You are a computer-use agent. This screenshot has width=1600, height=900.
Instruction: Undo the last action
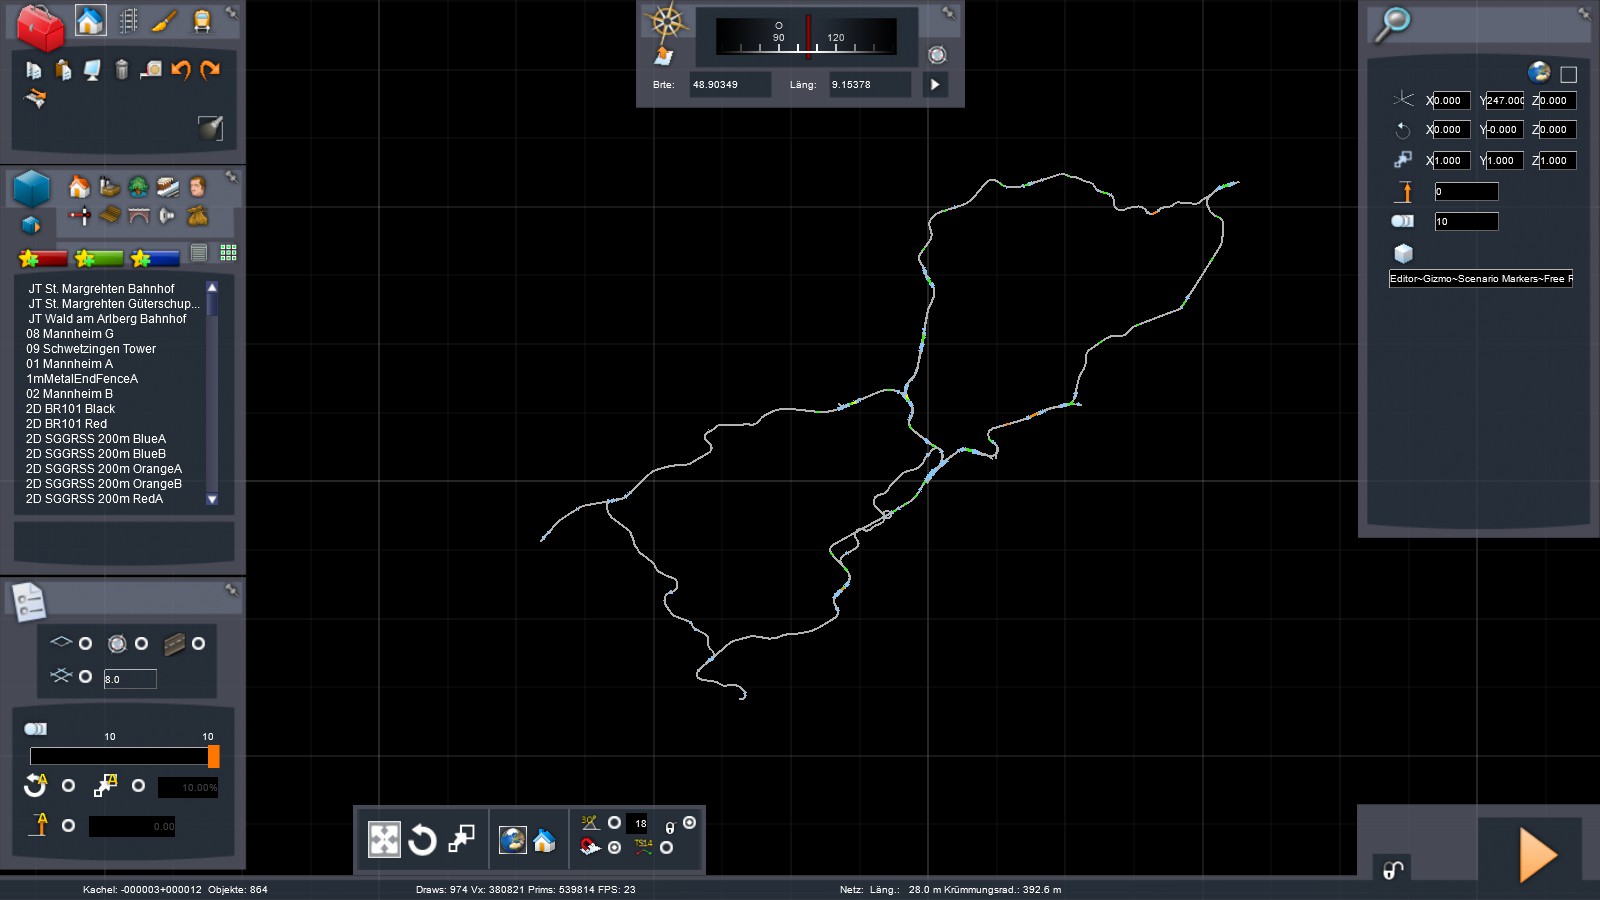(x=181, y=69)
